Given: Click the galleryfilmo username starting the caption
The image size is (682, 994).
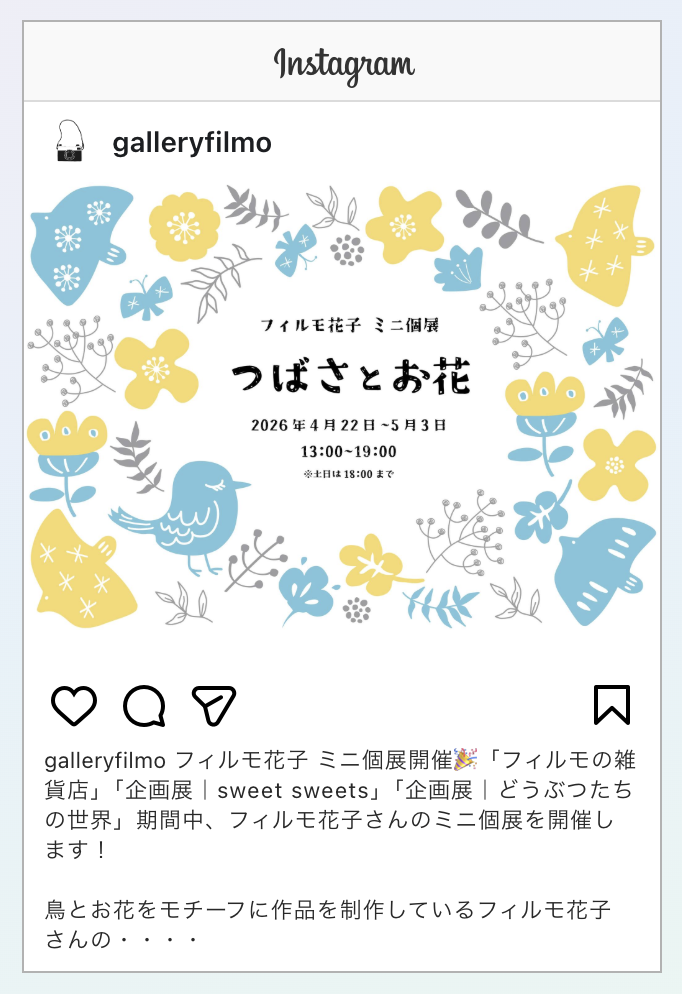Looking at the screenshot, I should [x=105, y=759].
